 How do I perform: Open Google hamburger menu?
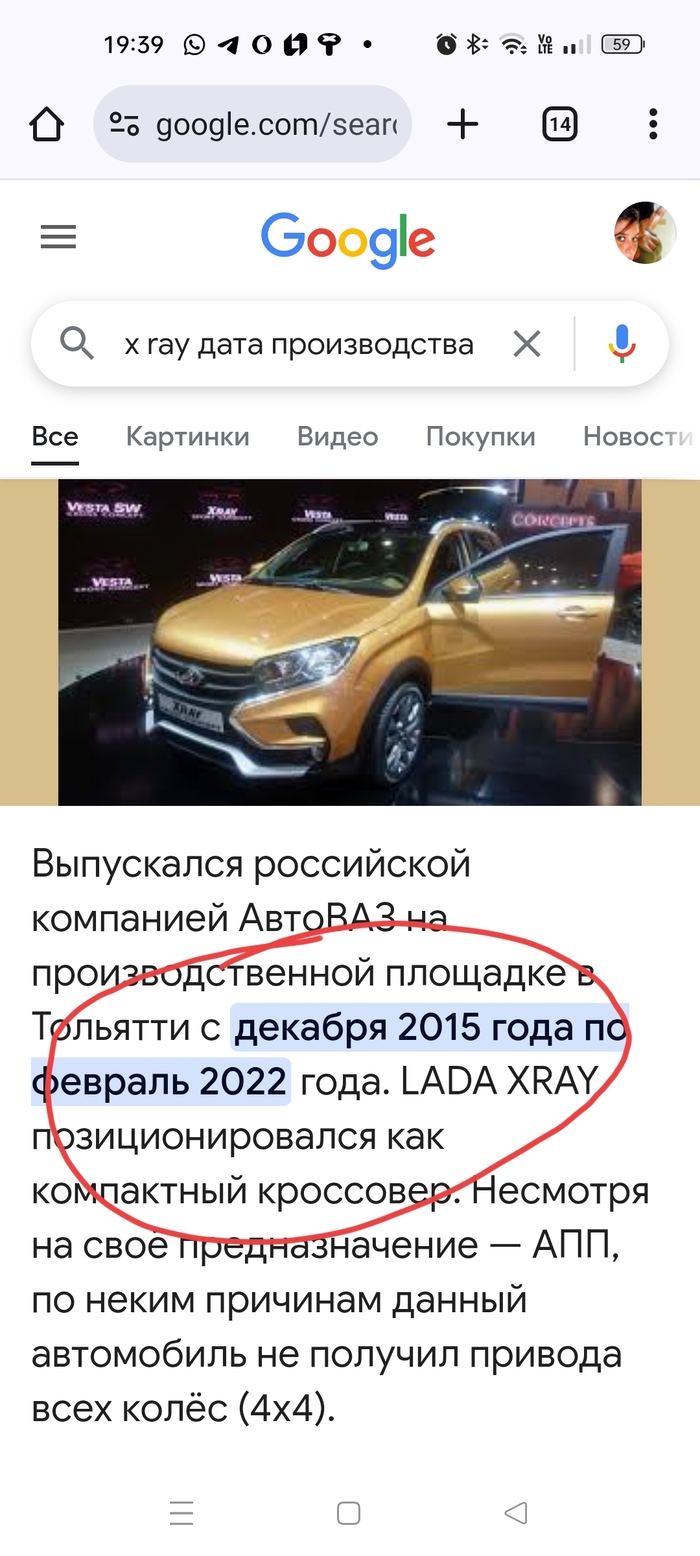click(x=58, y=237)
